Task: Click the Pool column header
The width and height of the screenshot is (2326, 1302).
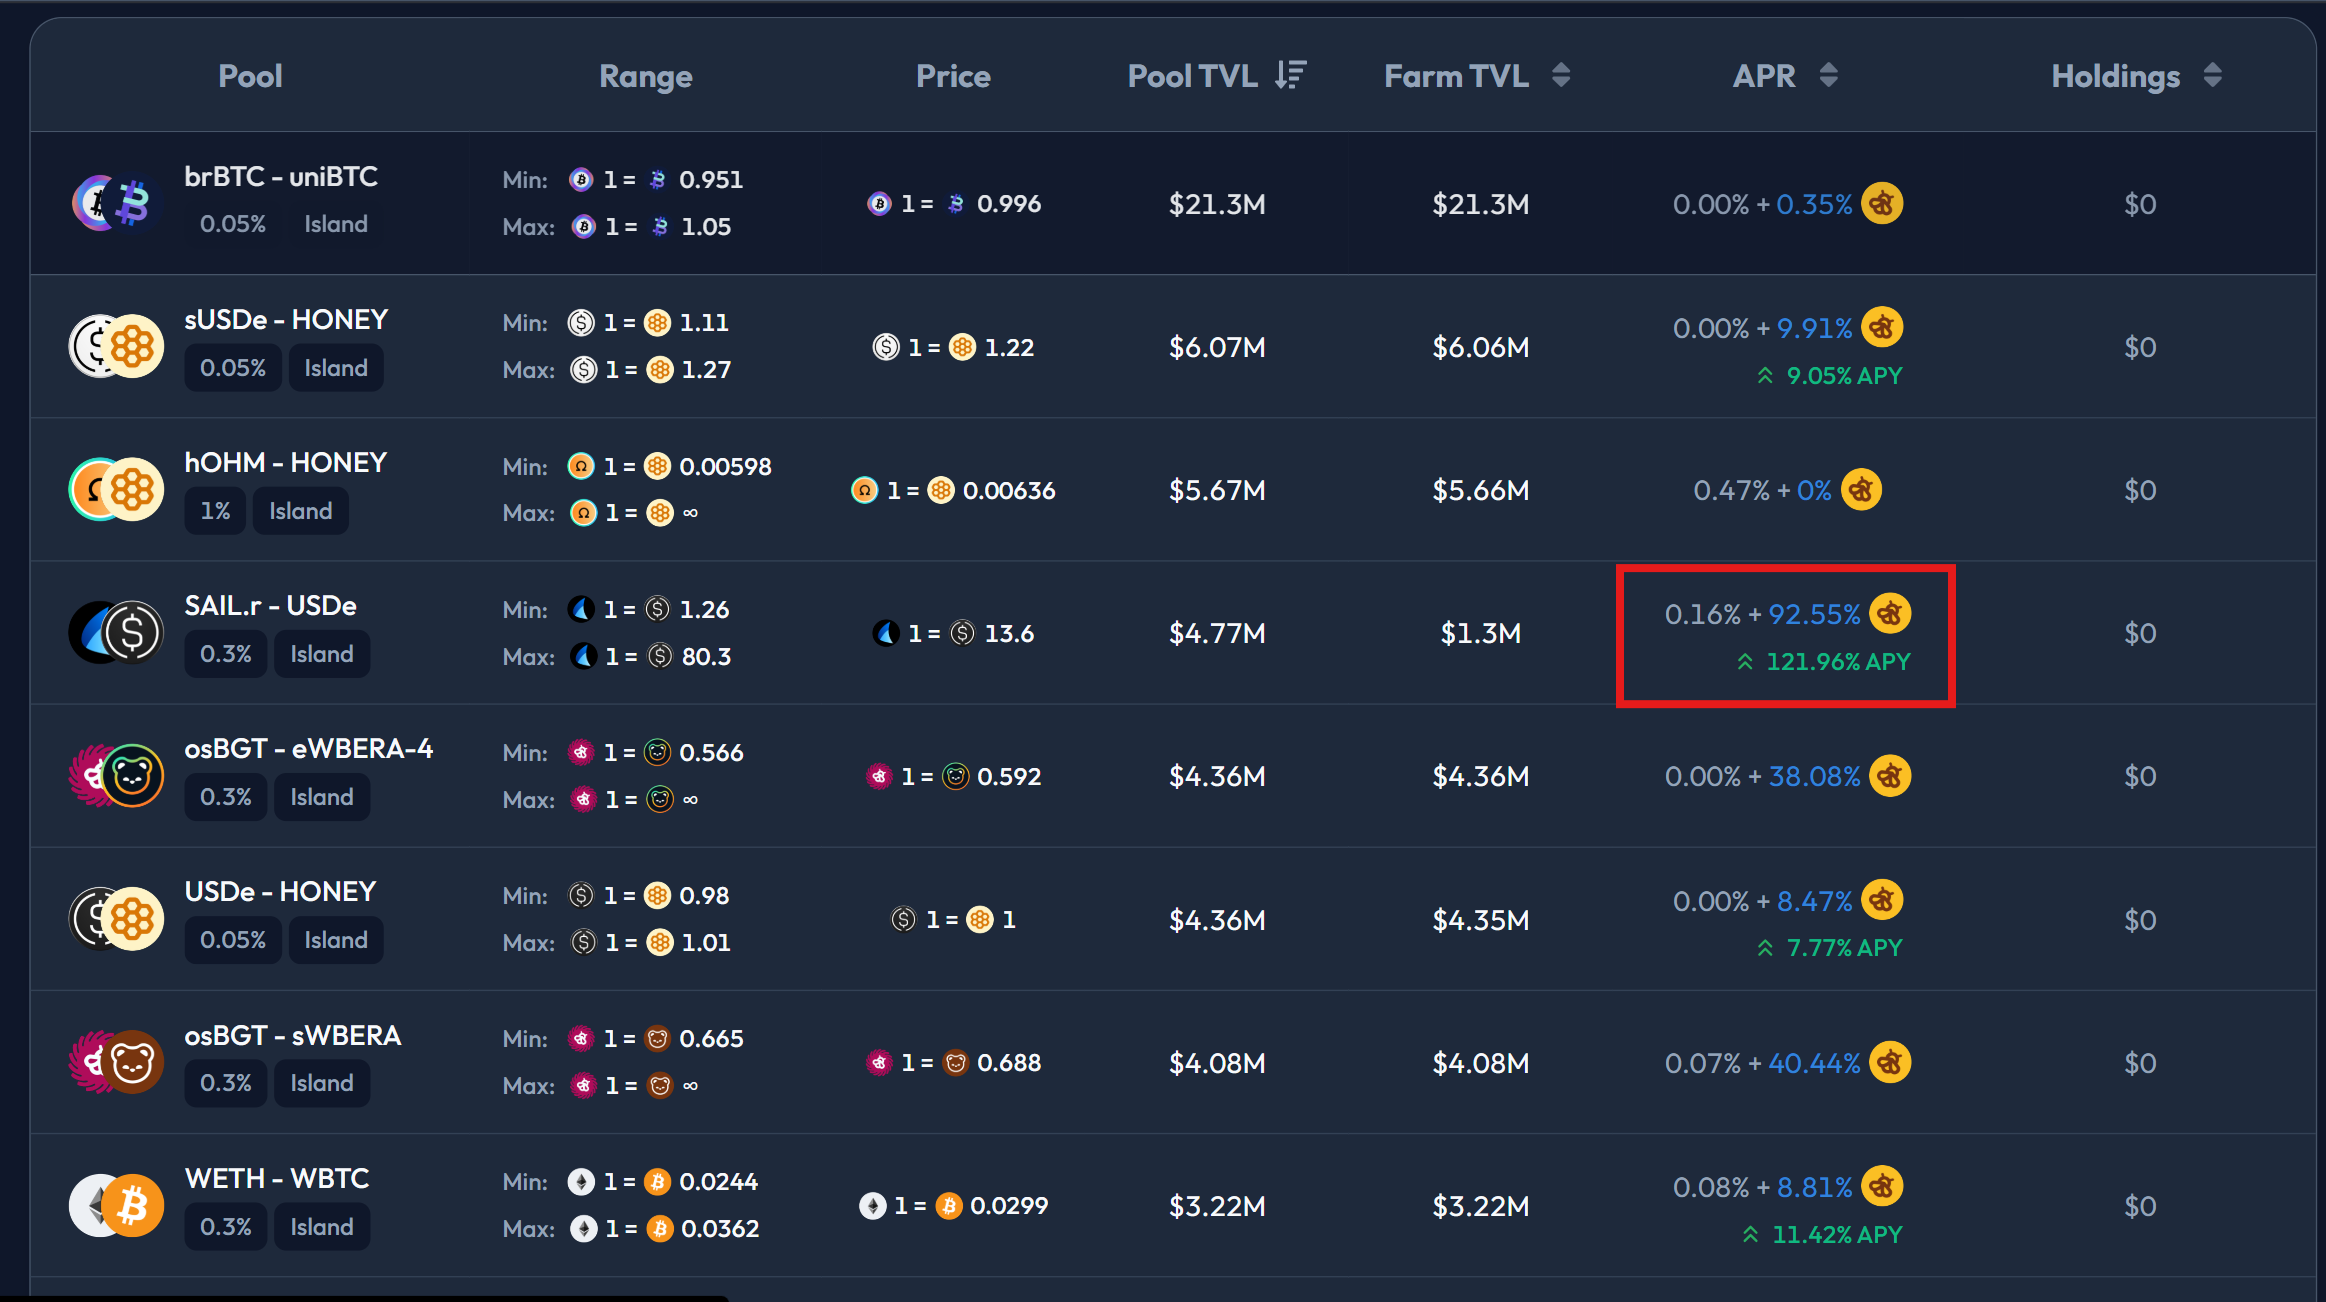Action: 250,76
